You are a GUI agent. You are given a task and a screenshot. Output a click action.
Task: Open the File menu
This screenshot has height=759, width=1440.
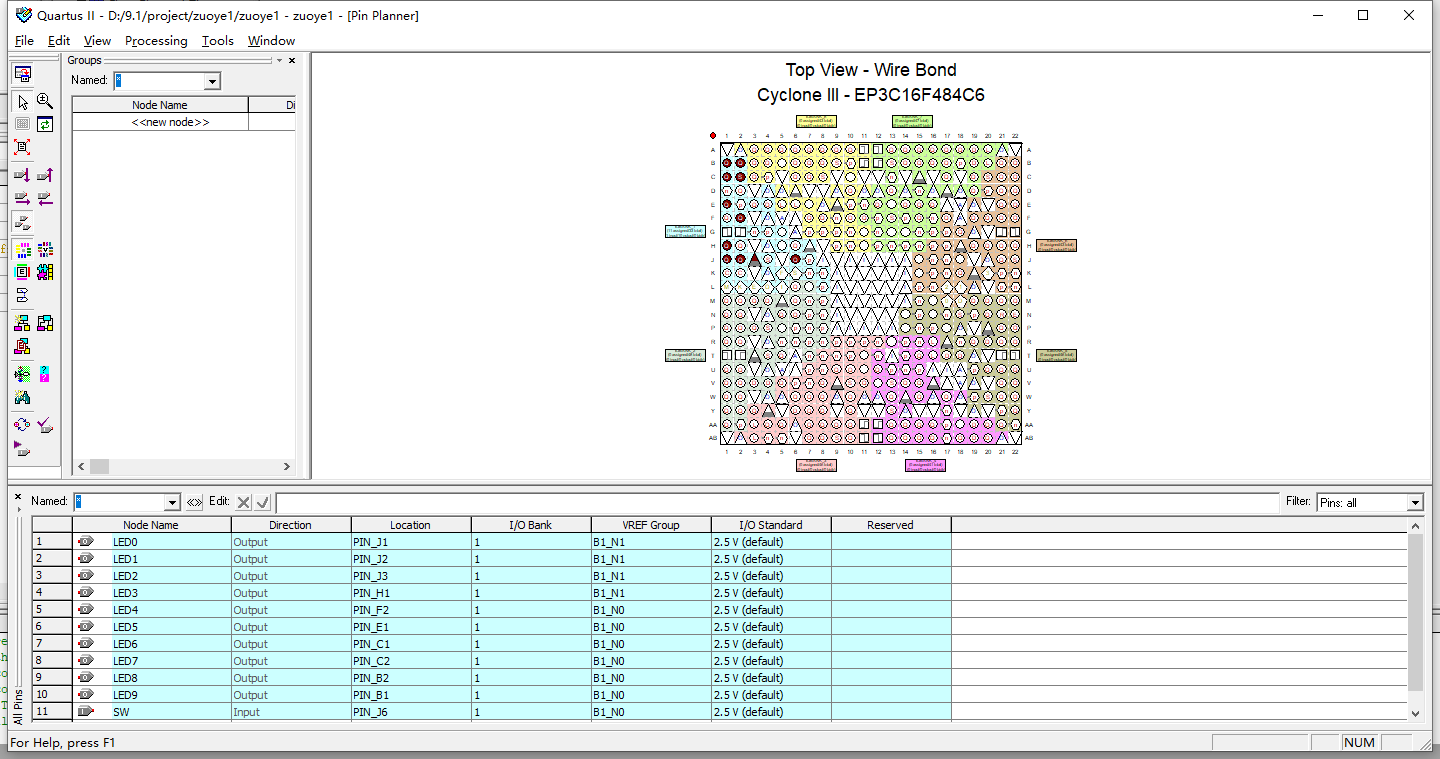click(x=24, y=41)
